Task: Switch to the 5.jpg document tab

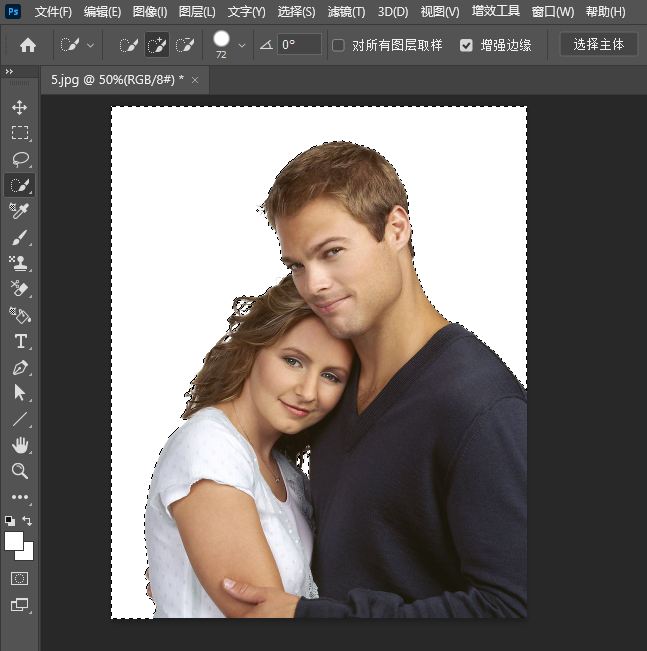Action: [117, 79]
